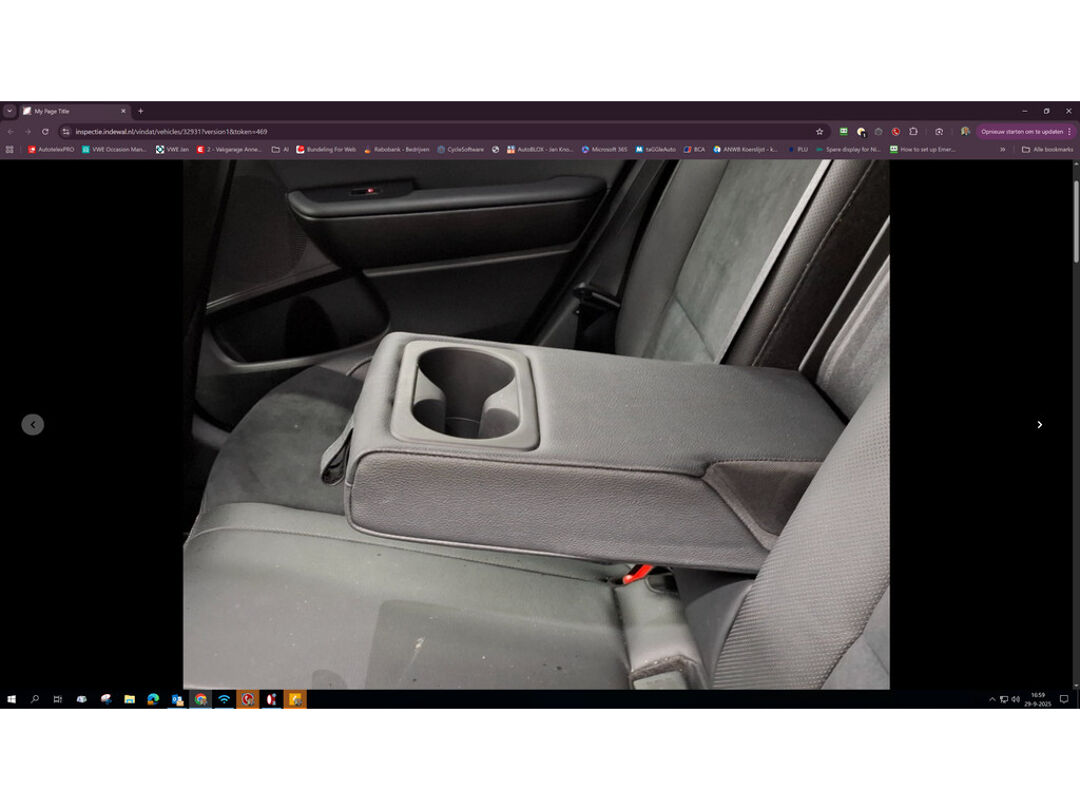The width and height of the screenshot is (1080, 810).
Task: Open the Windows Start menu
Action: pos(11,699)
